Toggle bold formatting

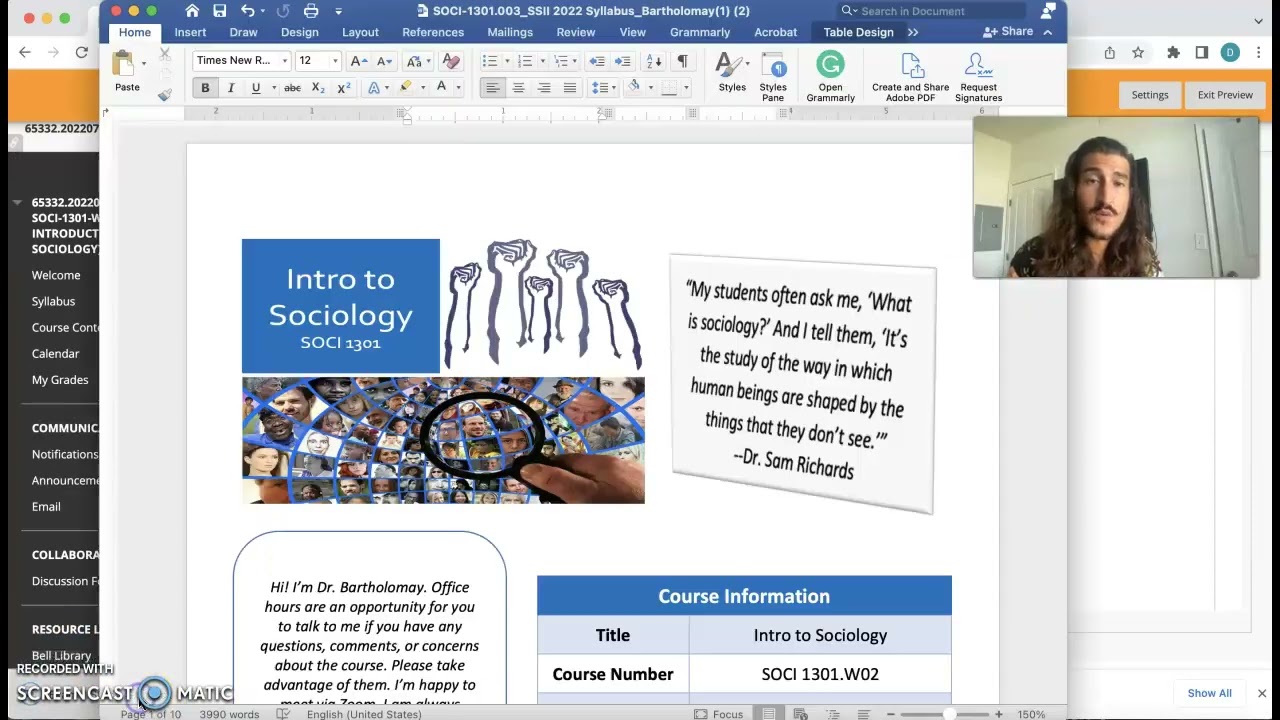tap(205, 88)
